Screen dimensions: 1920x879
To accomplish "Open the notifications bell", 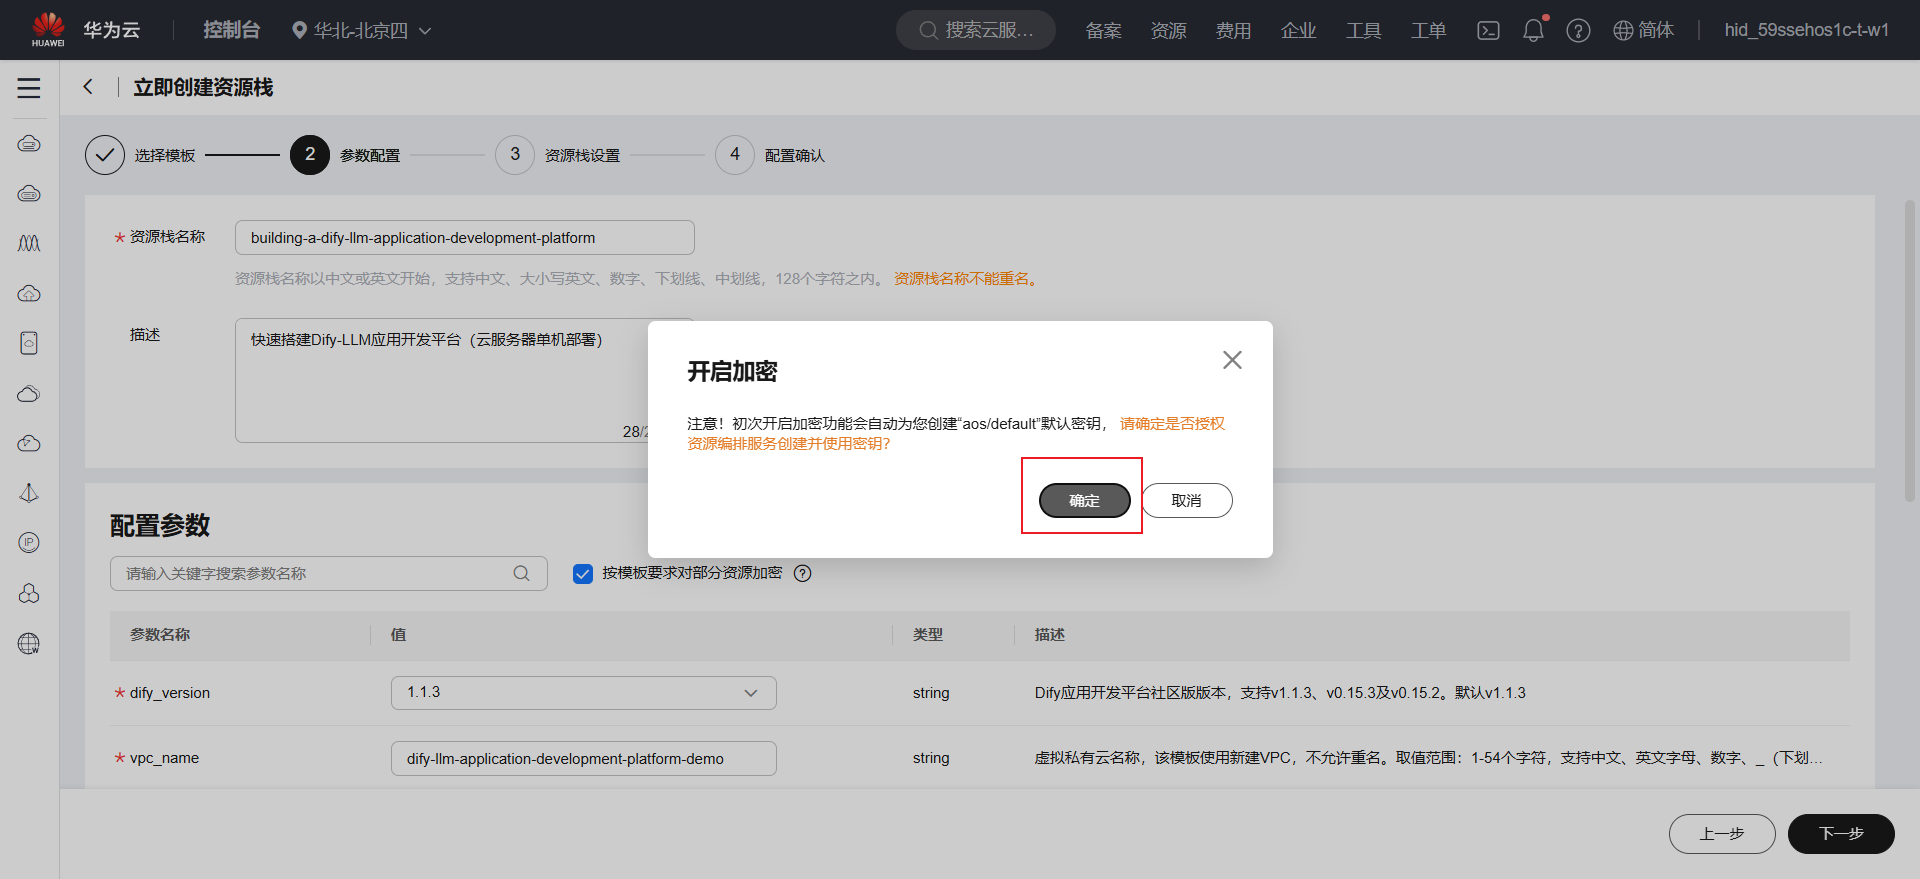I will [1533, 30].
